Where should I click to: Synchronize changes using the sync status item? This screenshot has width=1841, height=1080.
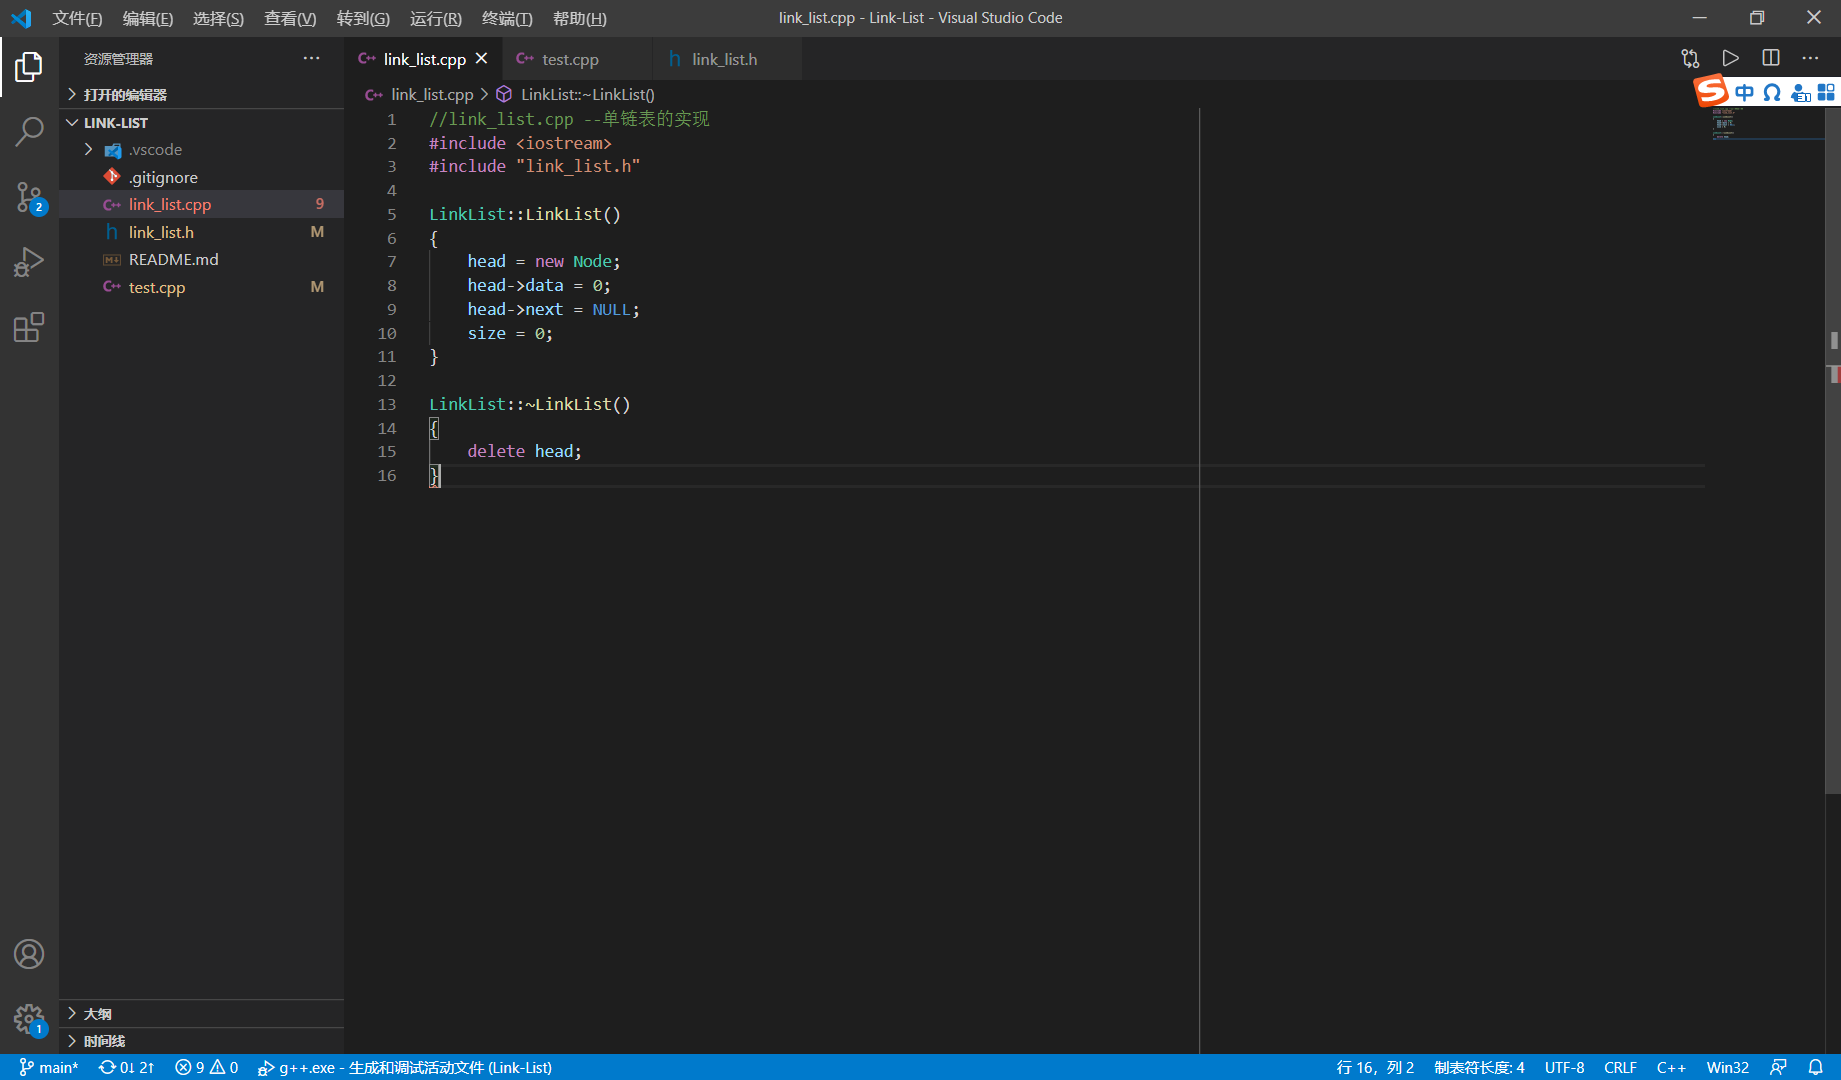coord(126,1067)
